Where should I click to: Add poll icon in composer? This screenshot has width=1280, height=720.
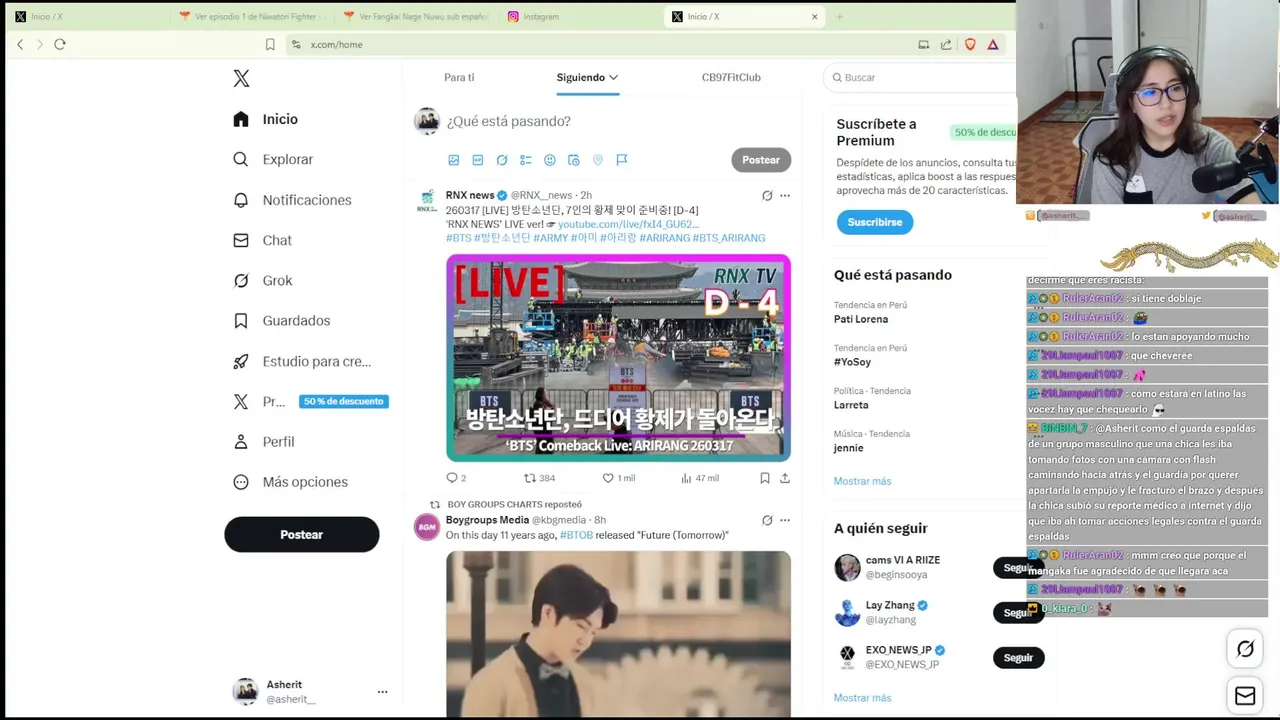coord(526,160)
